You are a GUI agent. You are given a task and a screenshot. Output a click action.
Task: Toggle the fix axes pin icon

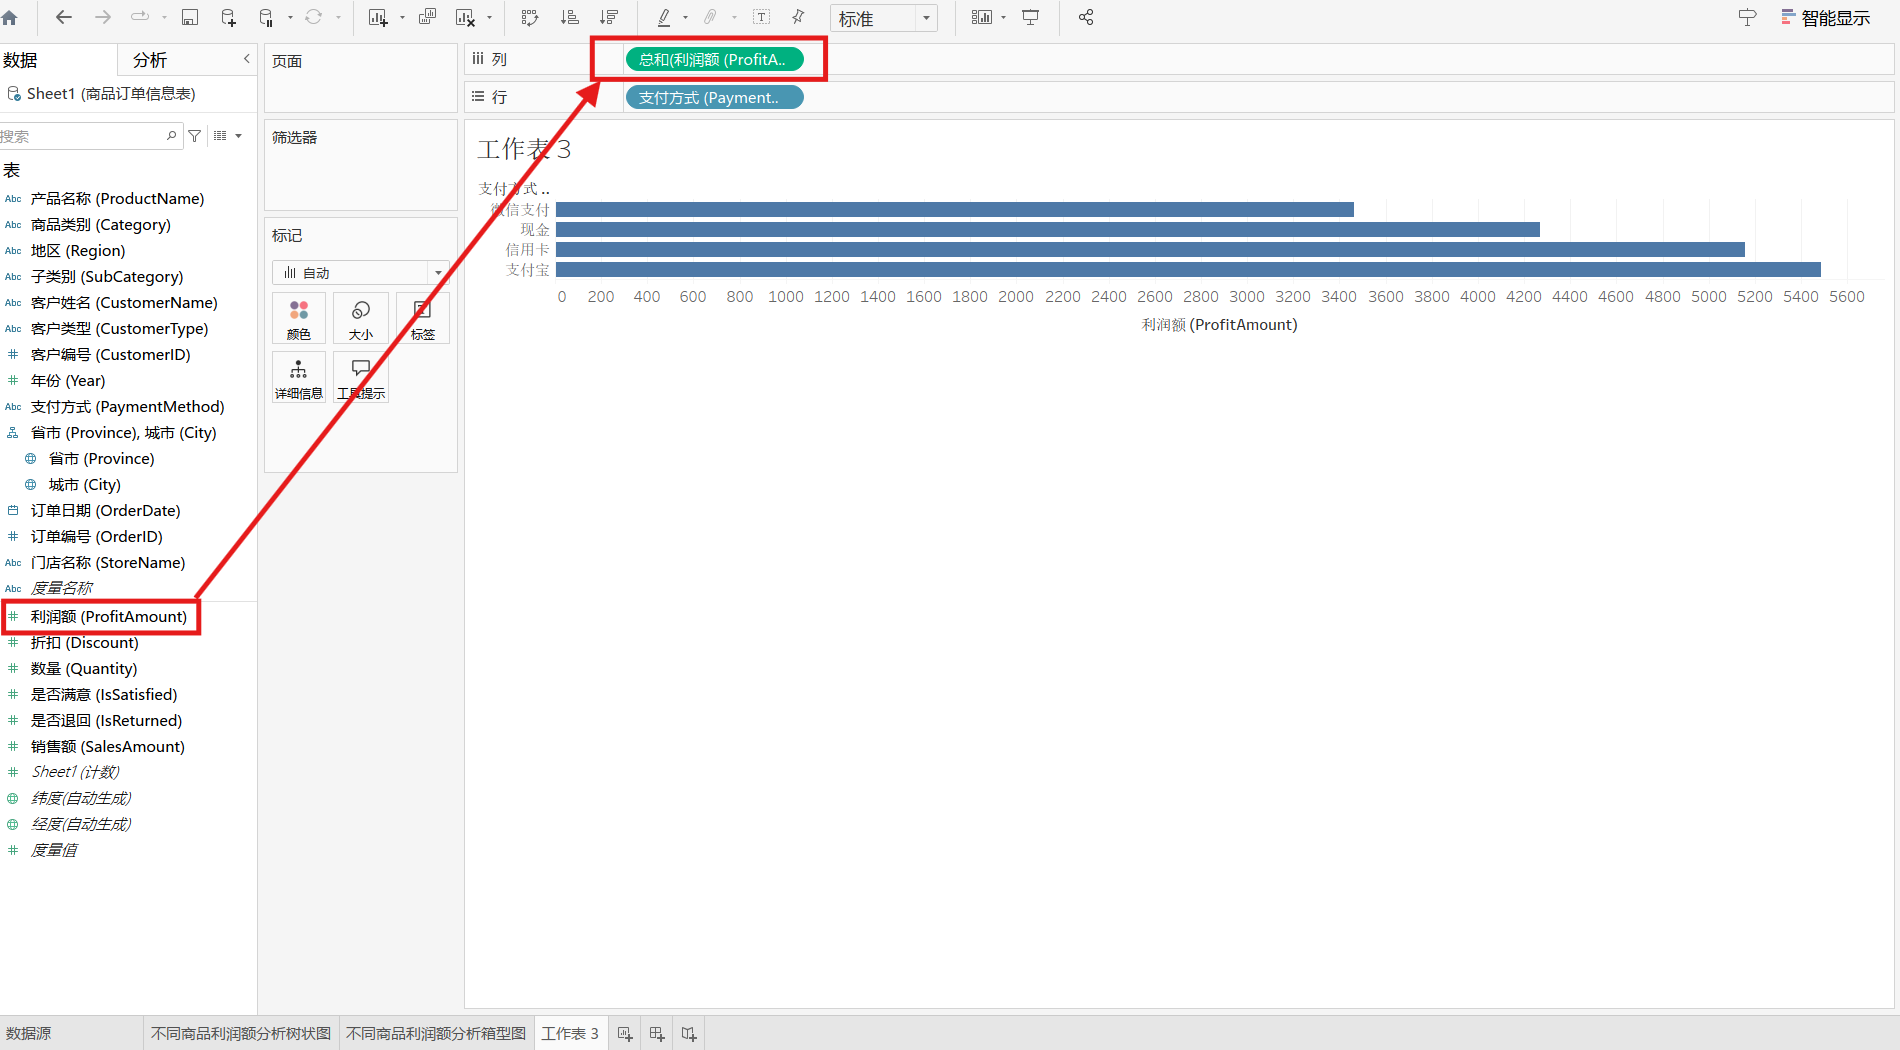point(798,18)
